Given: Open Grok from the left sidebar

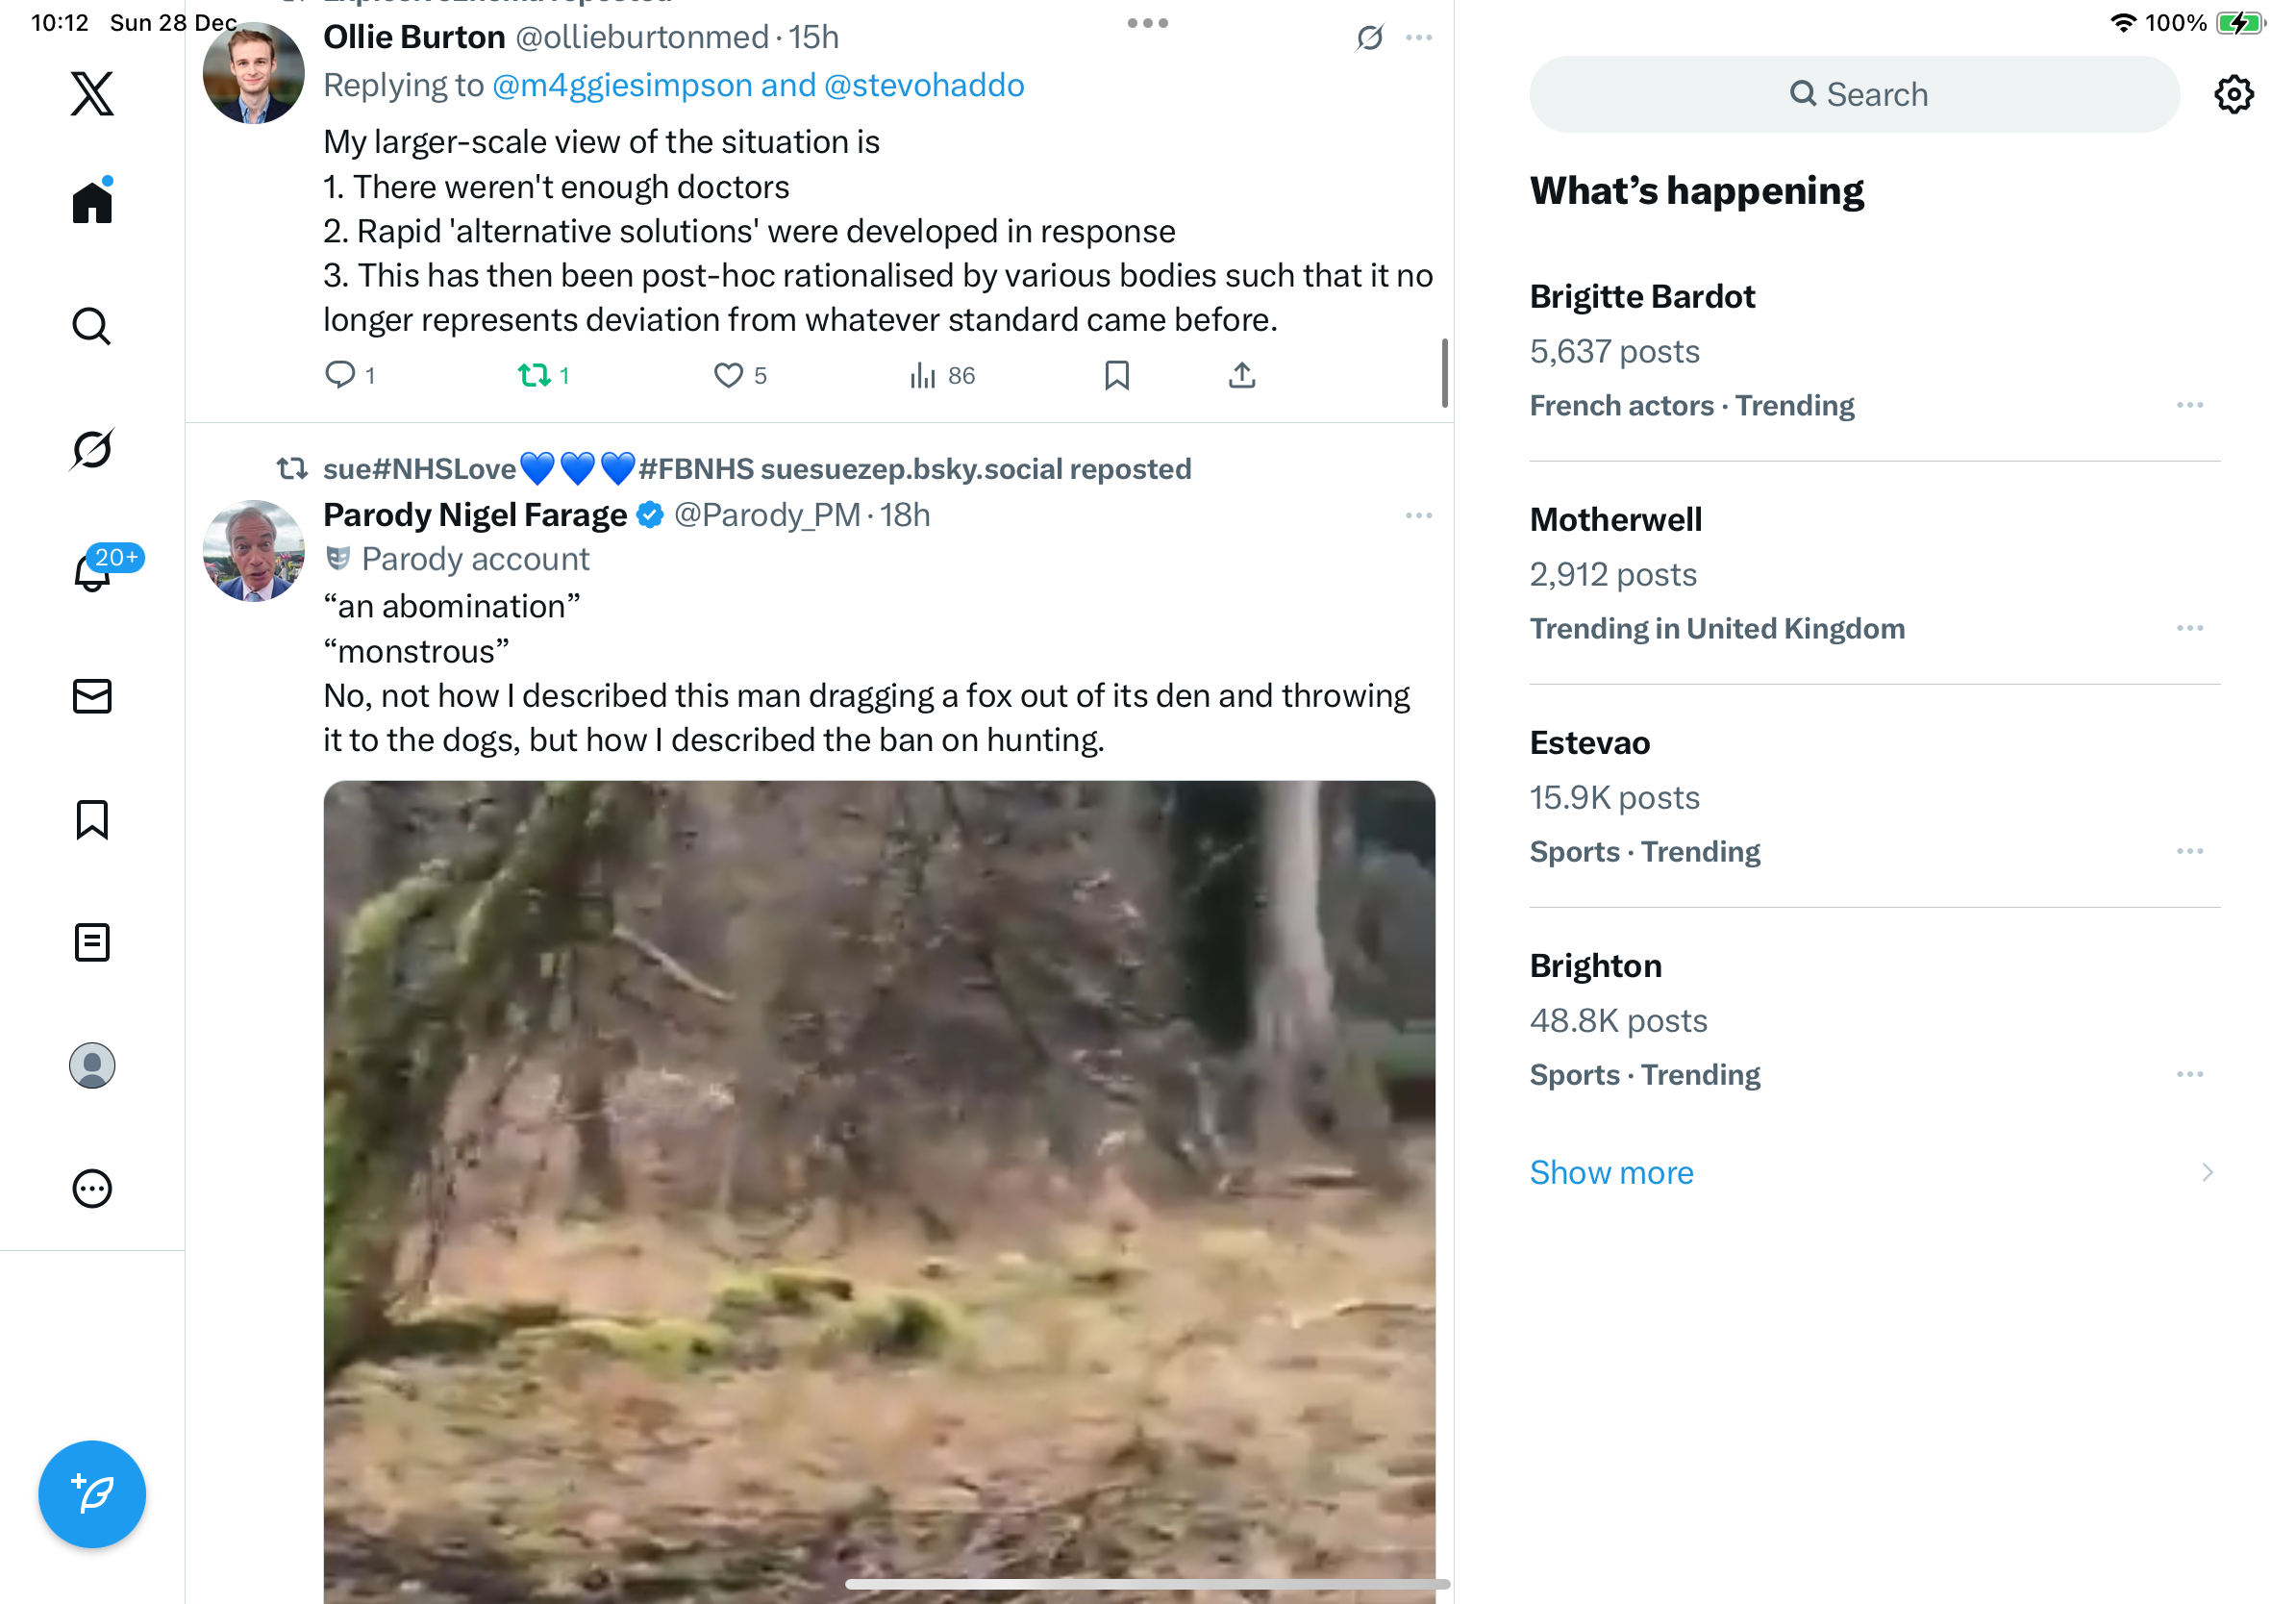Looking at the screenshot, I should point(92,449).
